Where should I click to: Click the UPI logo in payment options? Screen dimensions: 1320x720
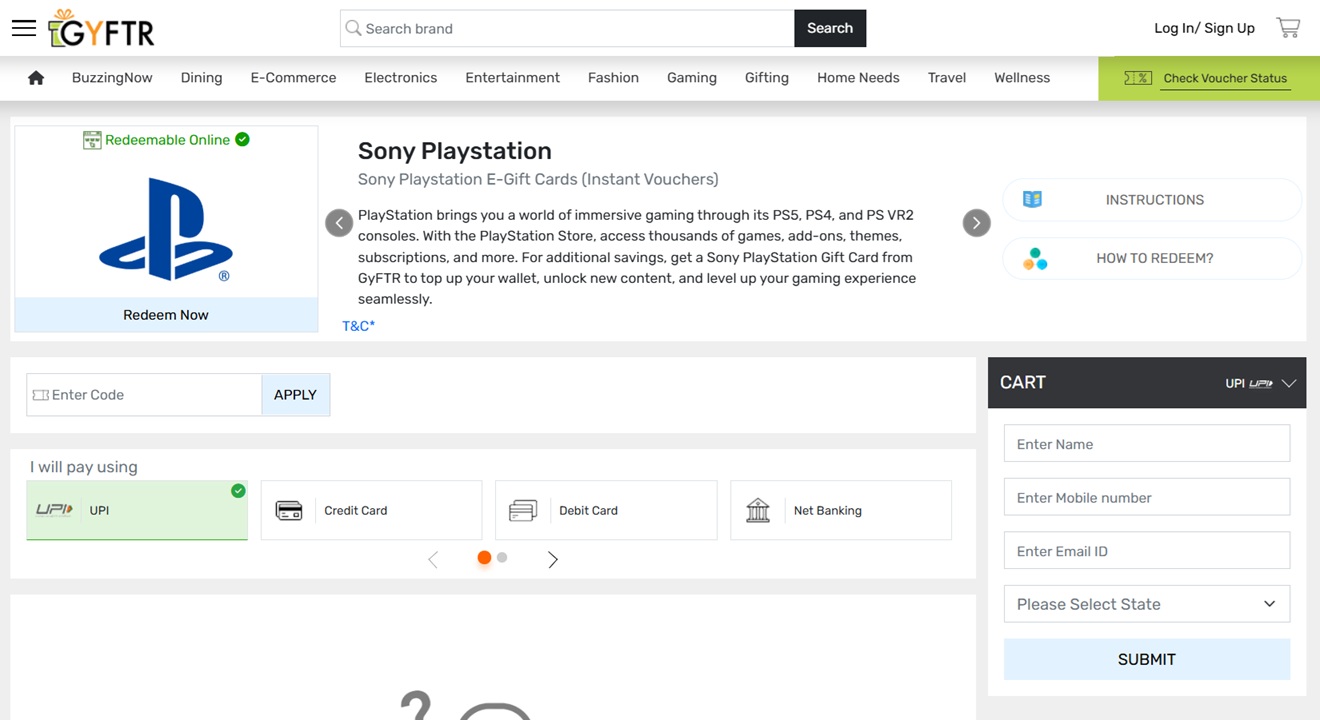coord(54,510)
